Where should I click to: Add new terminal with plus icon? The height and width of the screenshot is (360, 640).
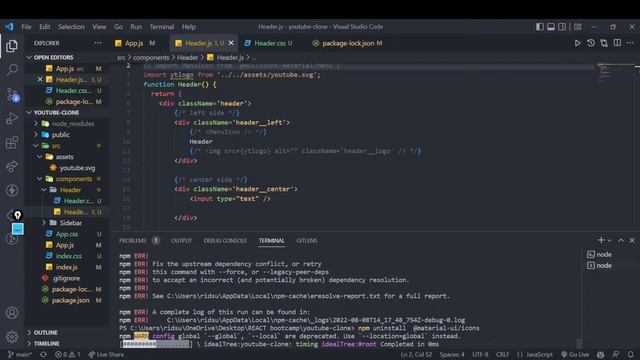coord(601,240)
